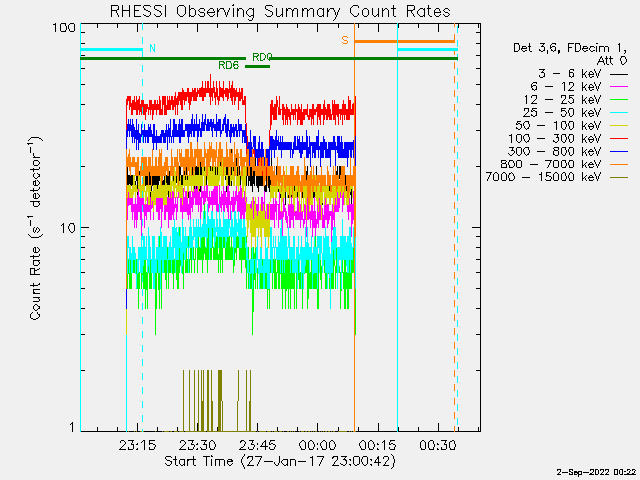Click the olive 7000 - 15000 keV legend line
The image size is (640, 480).
click(619, 178)
